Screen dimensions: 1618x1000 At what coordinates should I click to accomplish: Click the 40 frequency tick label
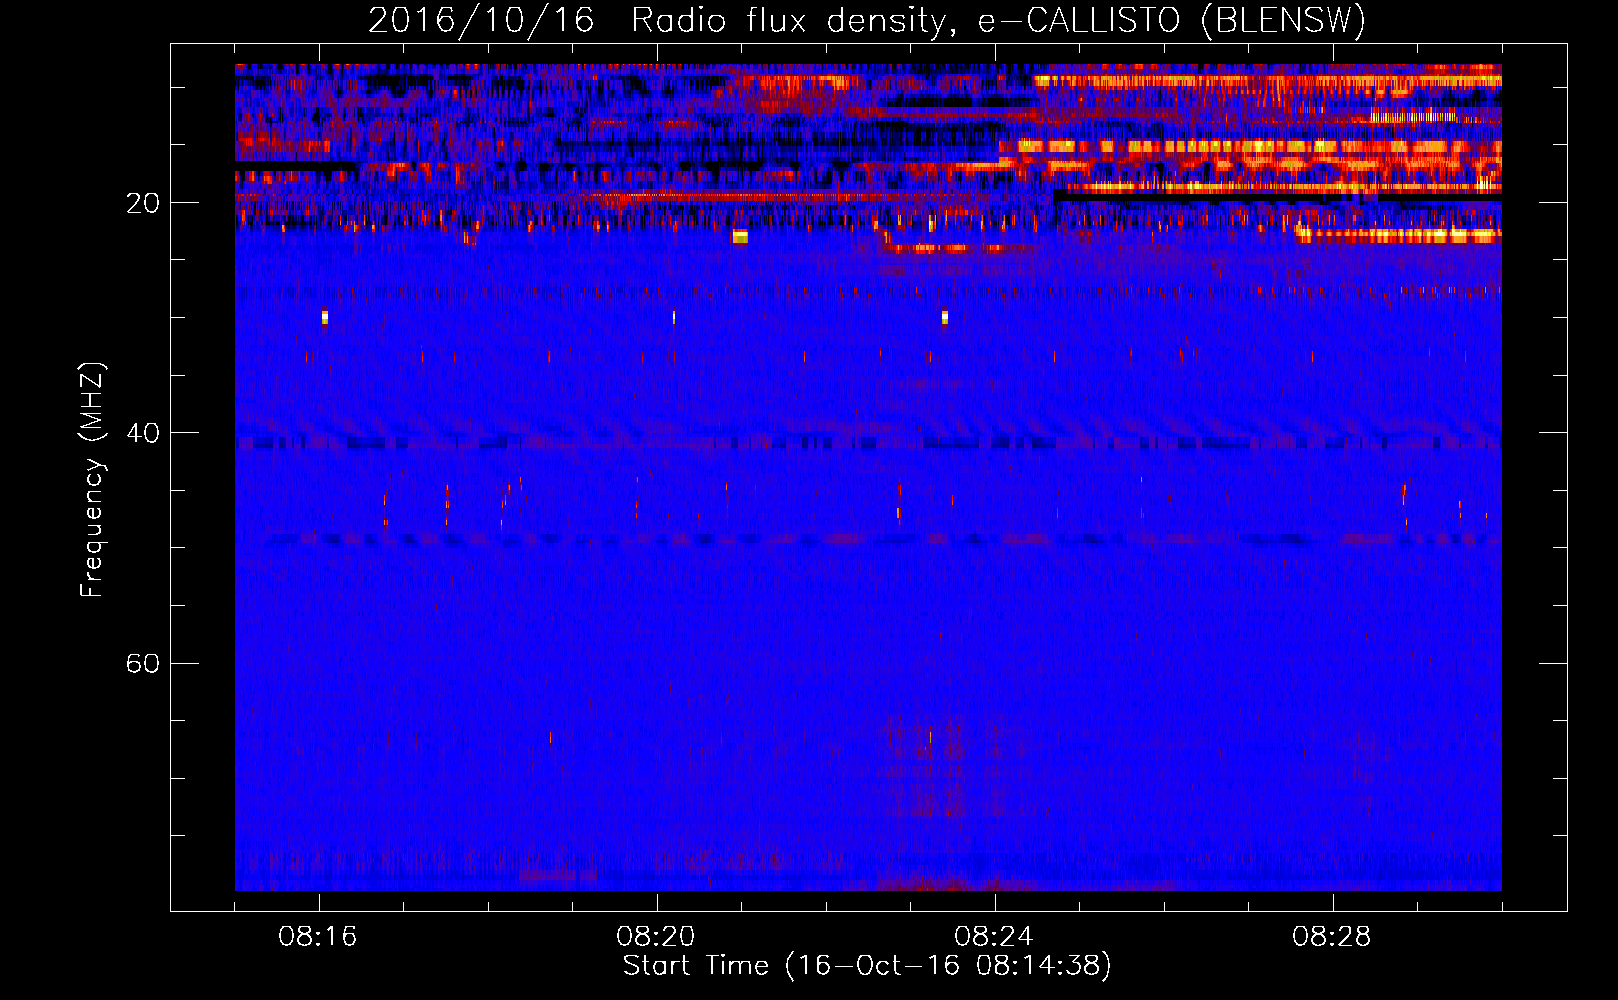tap(142, 433)
